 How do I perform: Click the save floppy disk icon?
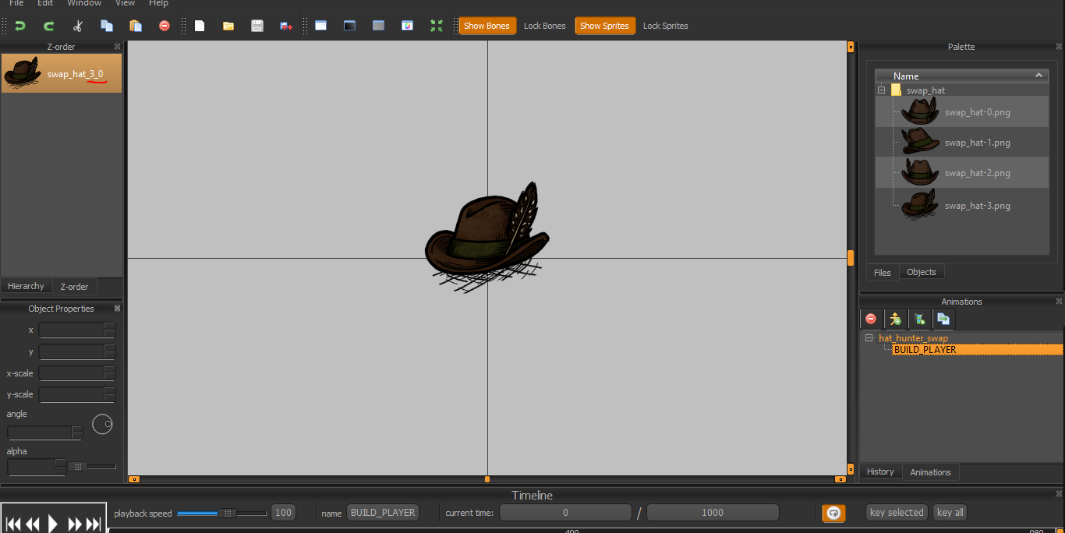coord(257,26)
